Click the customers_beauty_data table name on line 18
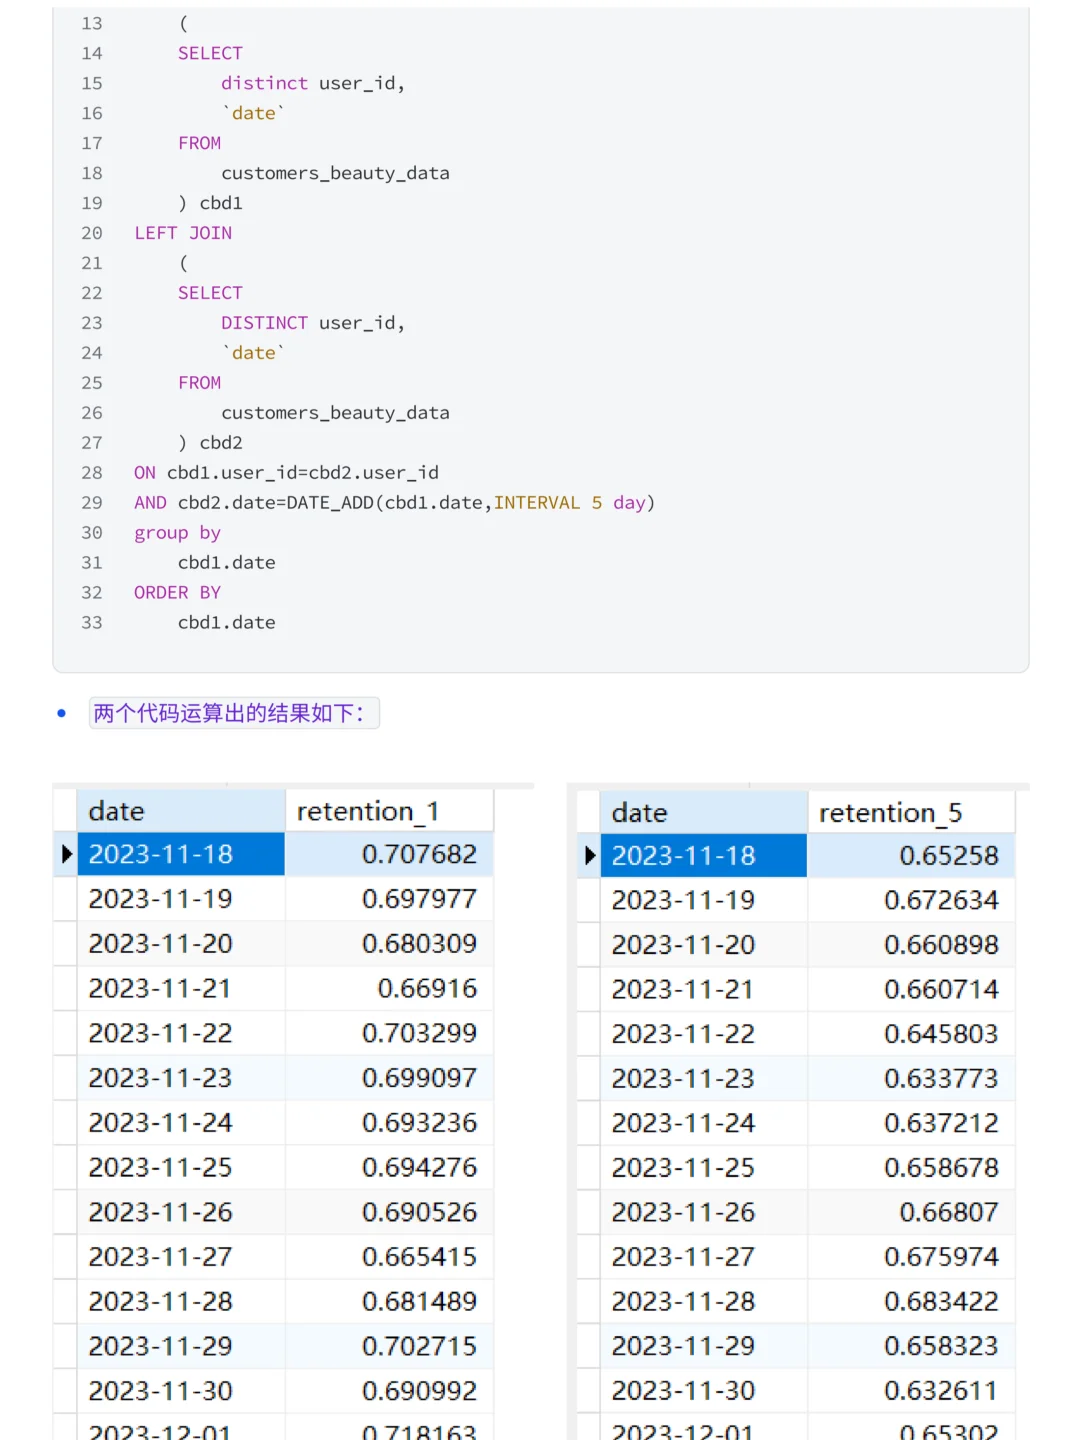The image size is (1080, 1440). (335, 172)
